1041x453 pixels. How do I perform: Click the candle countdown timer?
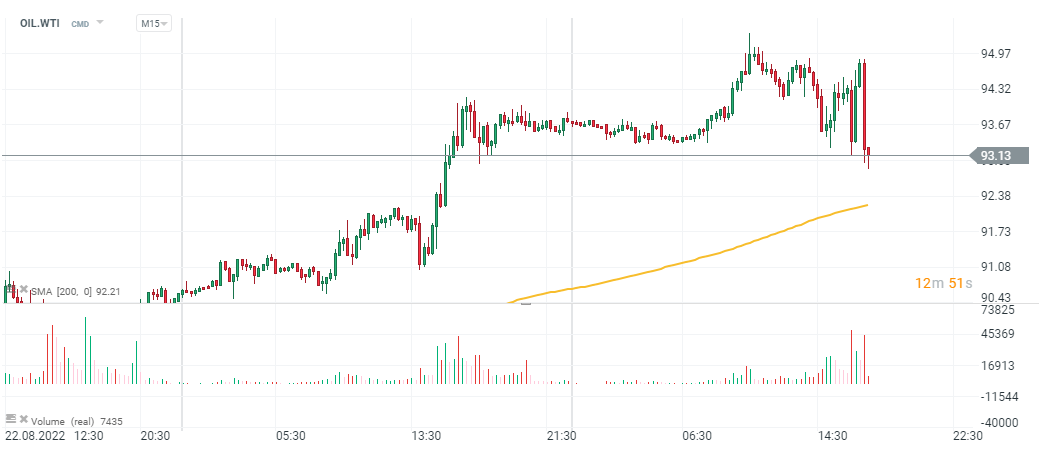943,284
